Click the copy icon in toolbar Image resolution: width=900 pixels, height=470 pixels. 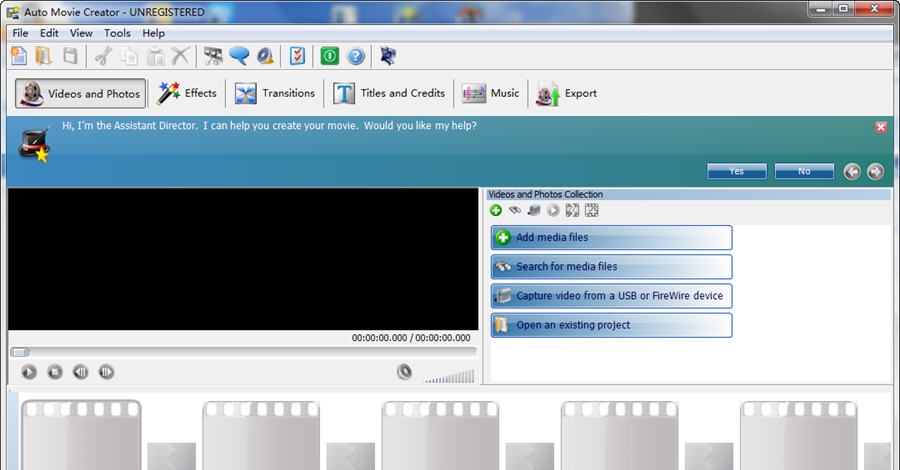click(x=130, y=56)
